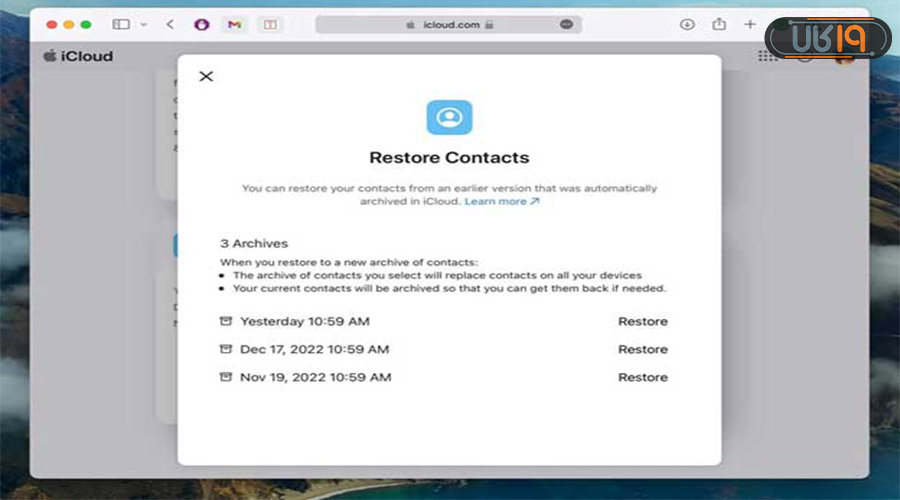Restore the Yesterday 10:59 AM archive

click(642, 322)
